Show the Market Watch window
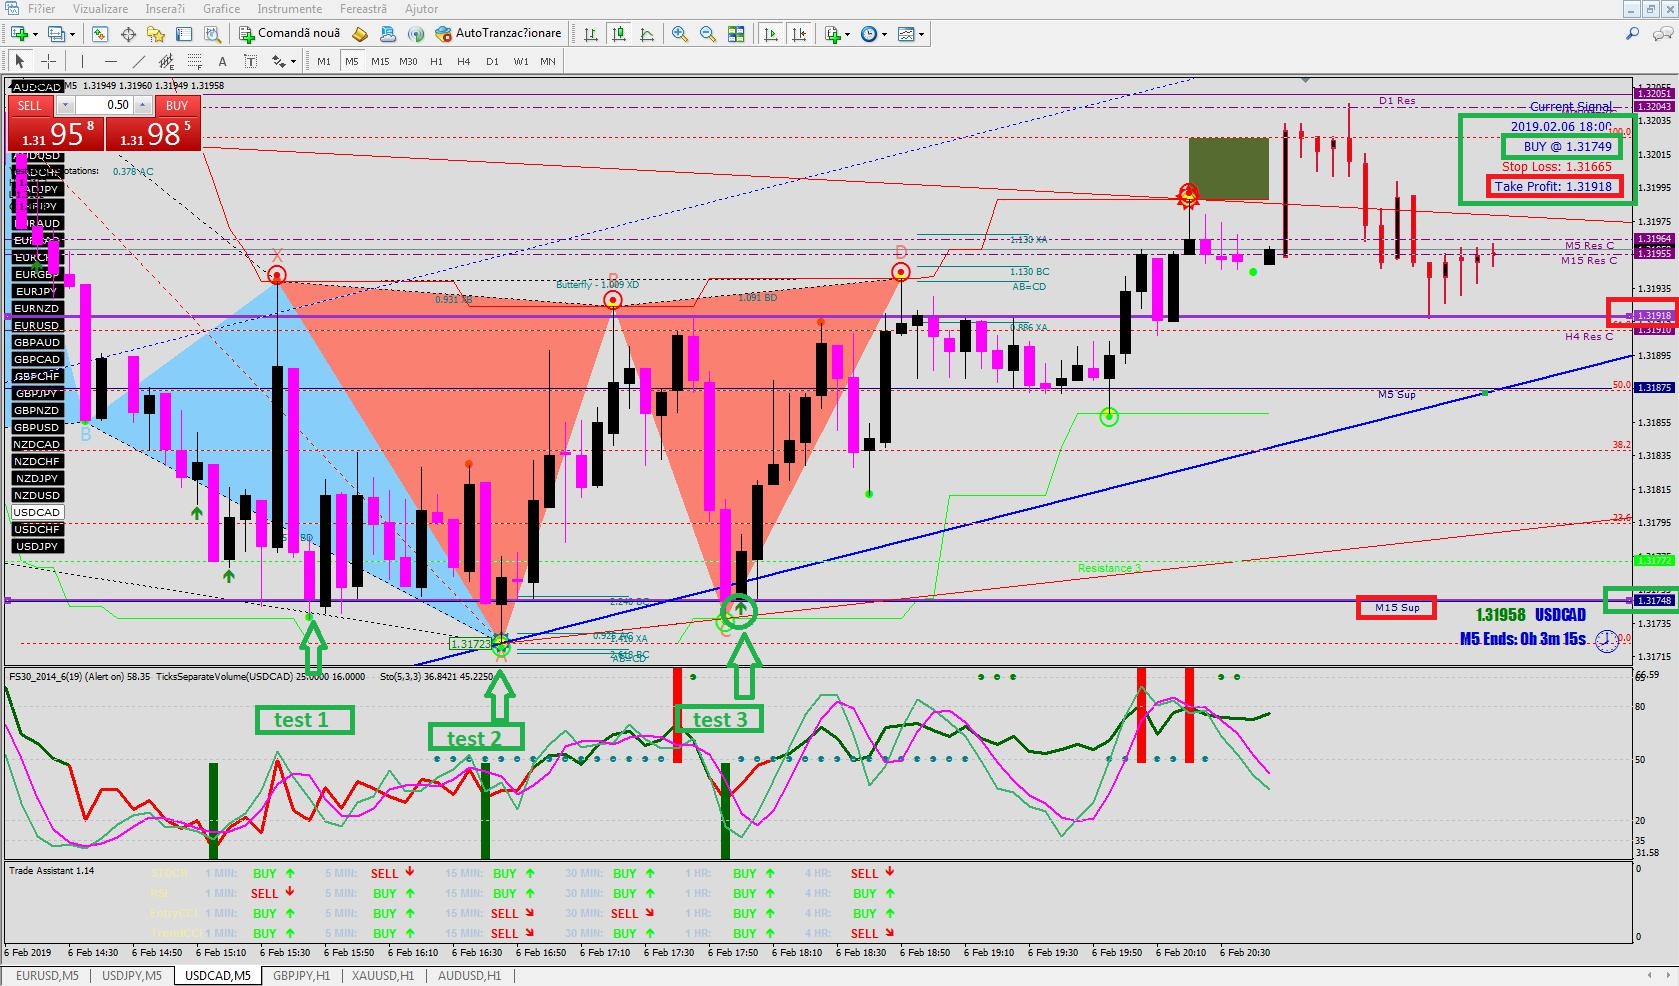 100,34
